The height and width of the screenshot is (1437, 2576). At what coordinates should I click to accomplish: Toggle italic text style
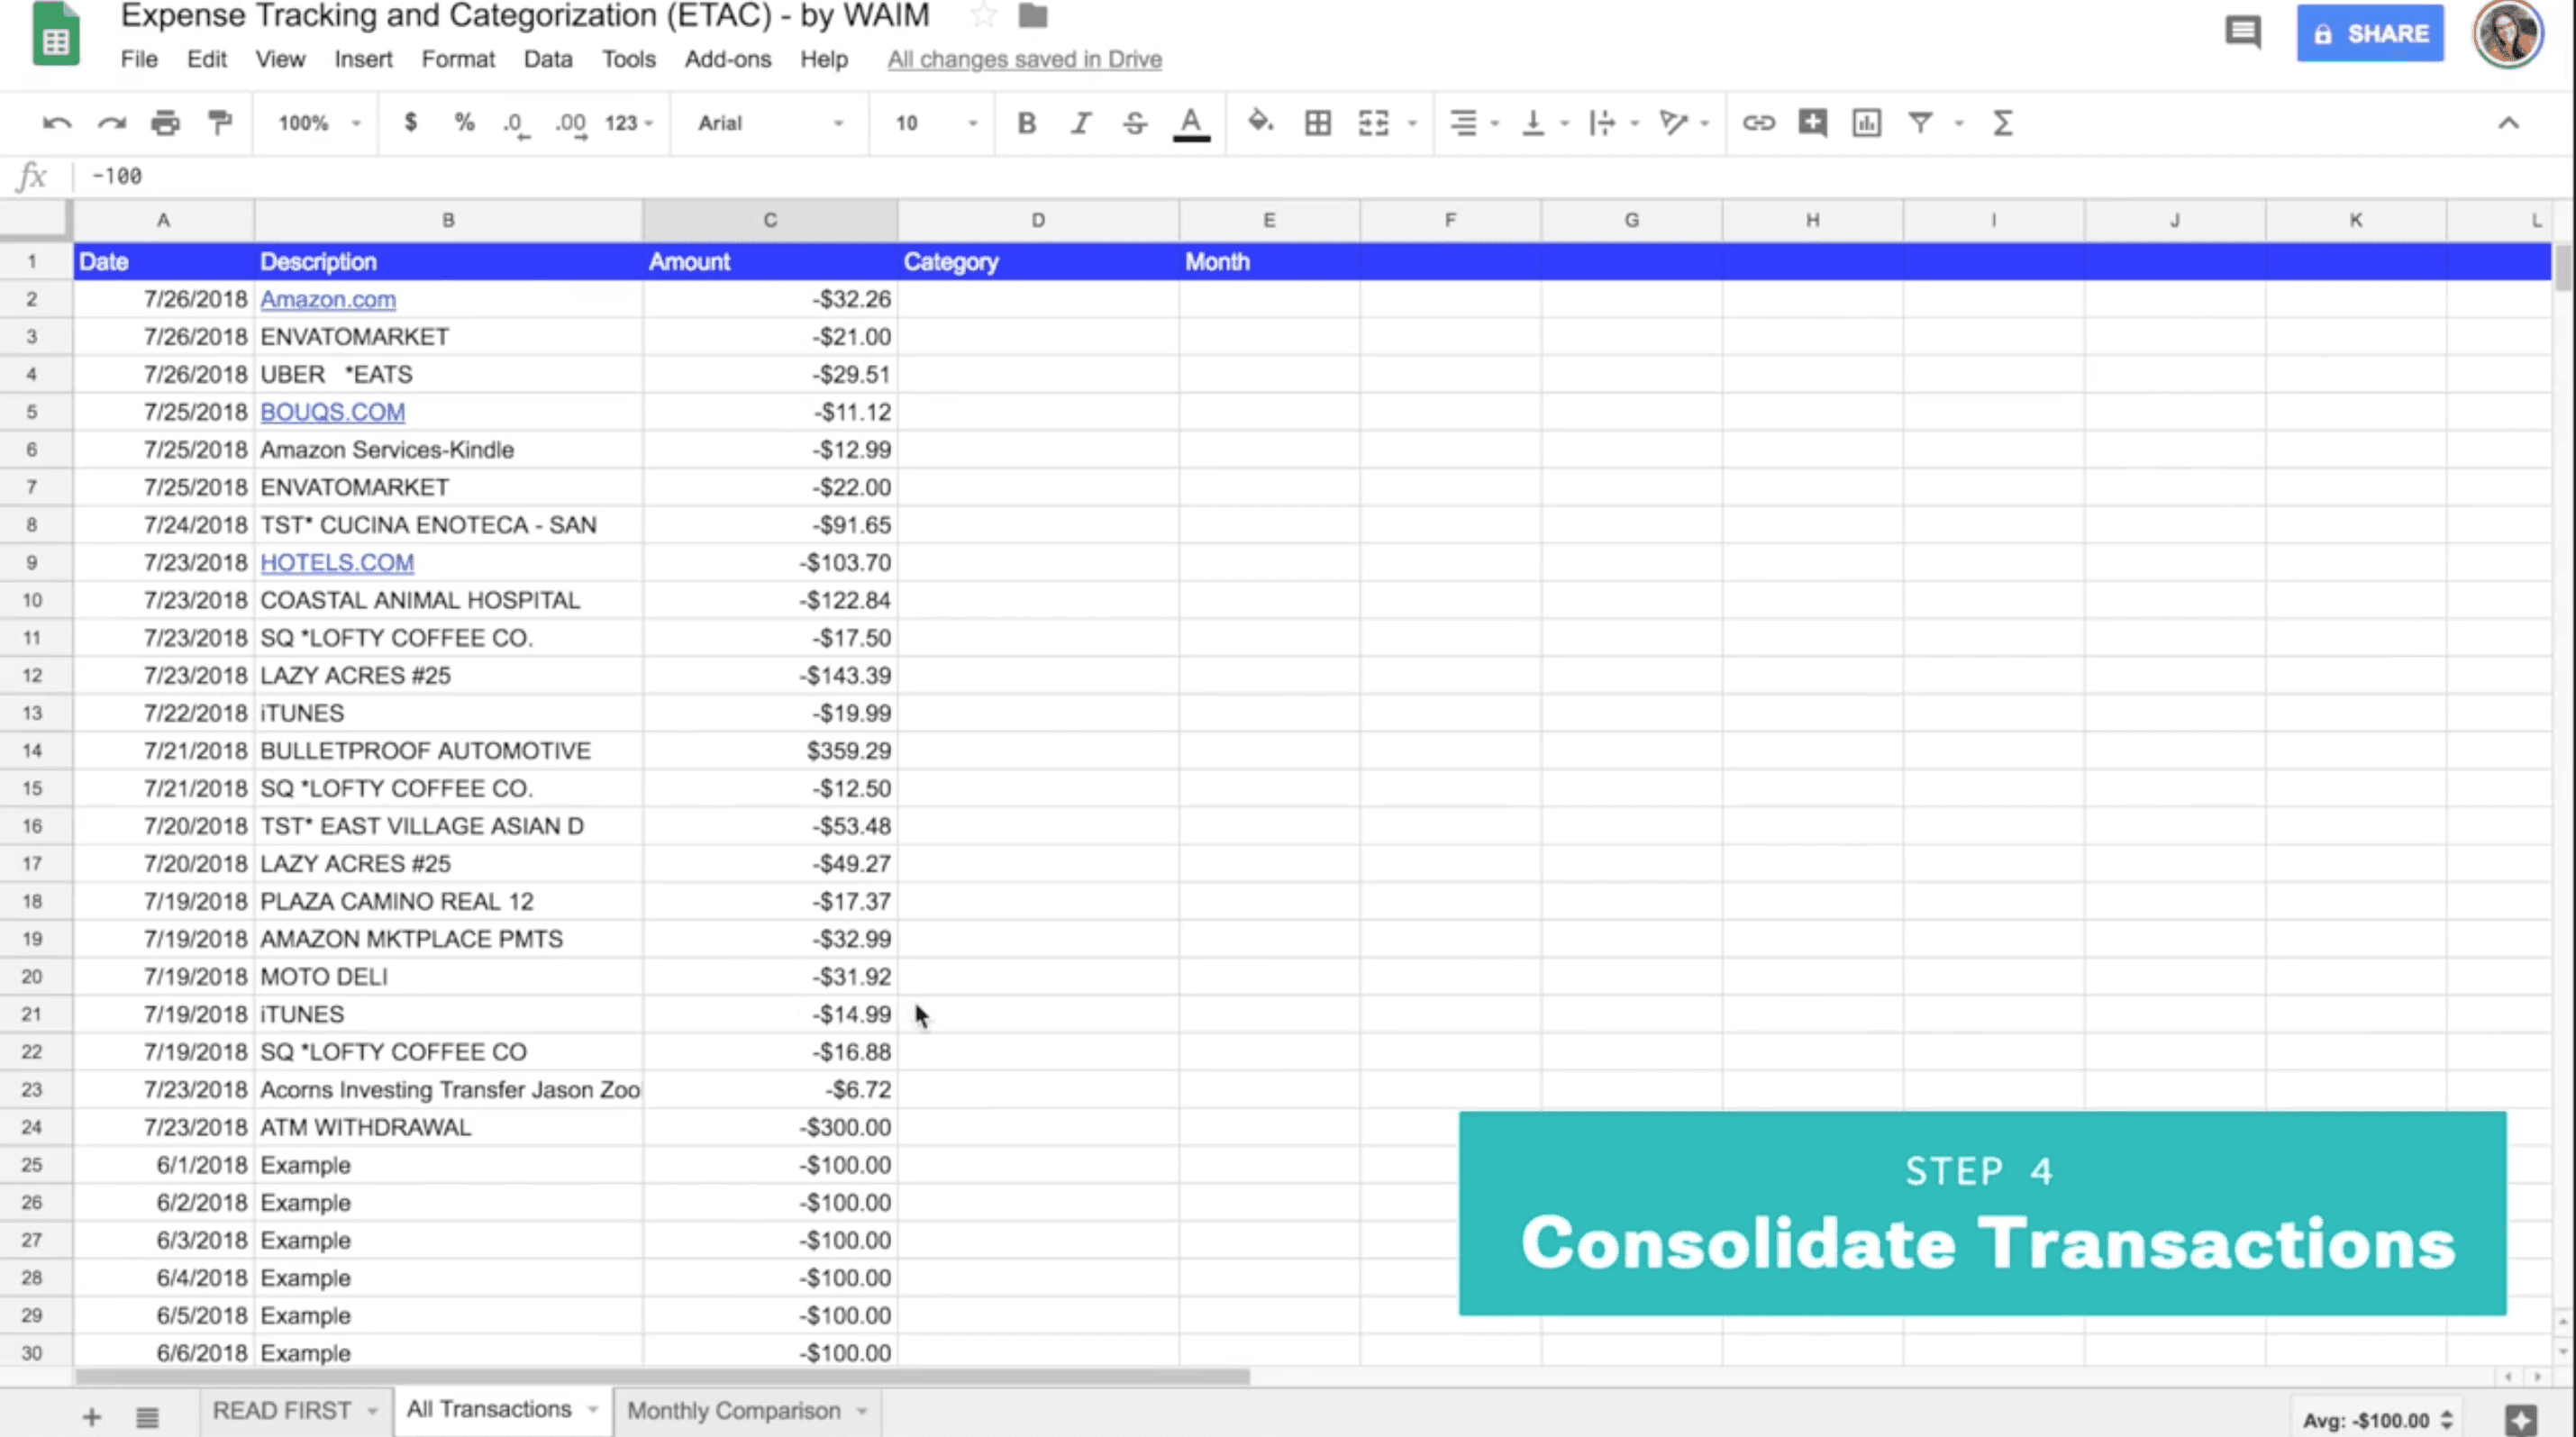[x=1080, y=123]
